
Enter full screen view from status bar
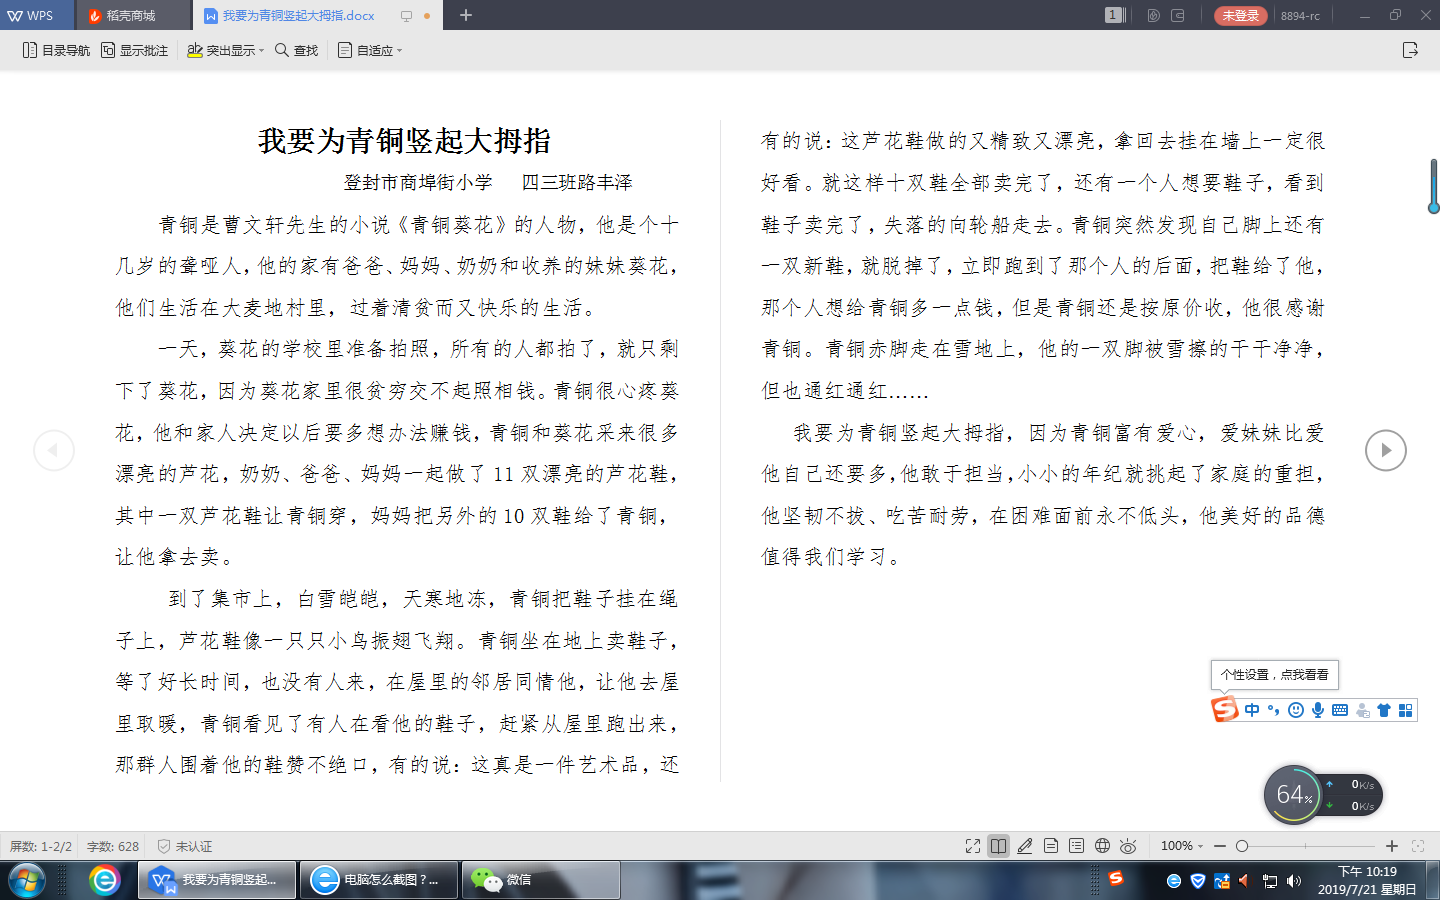[972, 846]
